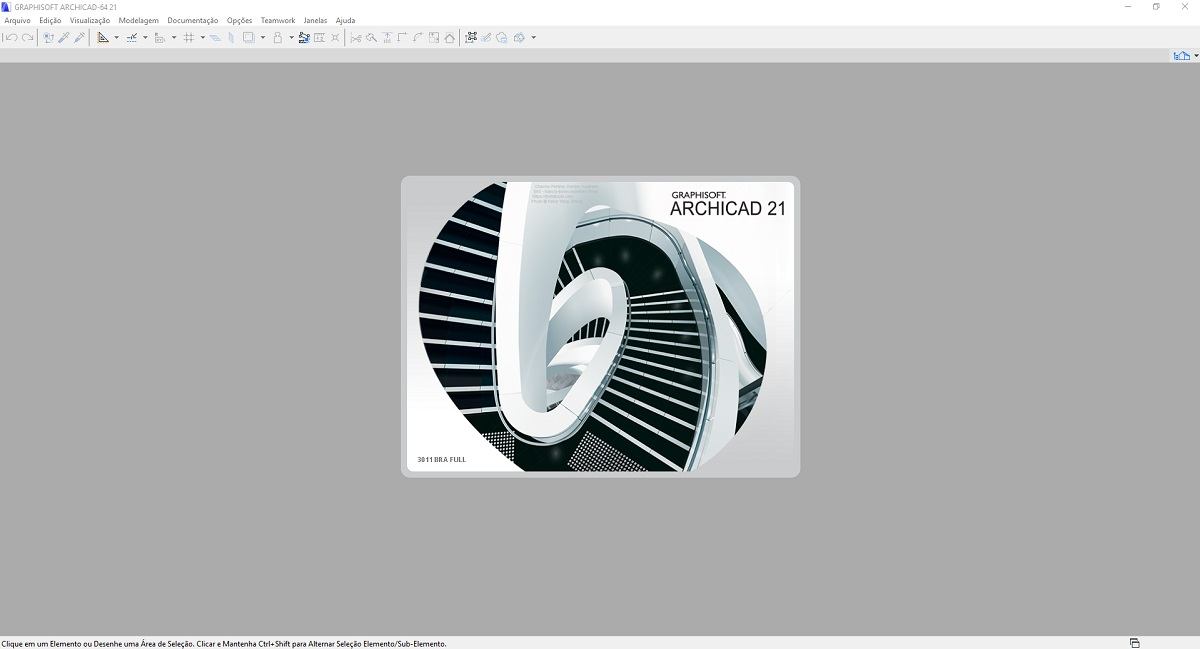Image resolution: width=1200 pixels, height=649 pixels.
Task: Expand the Ruler options dropdown arrow
Action: click(174, 38)
